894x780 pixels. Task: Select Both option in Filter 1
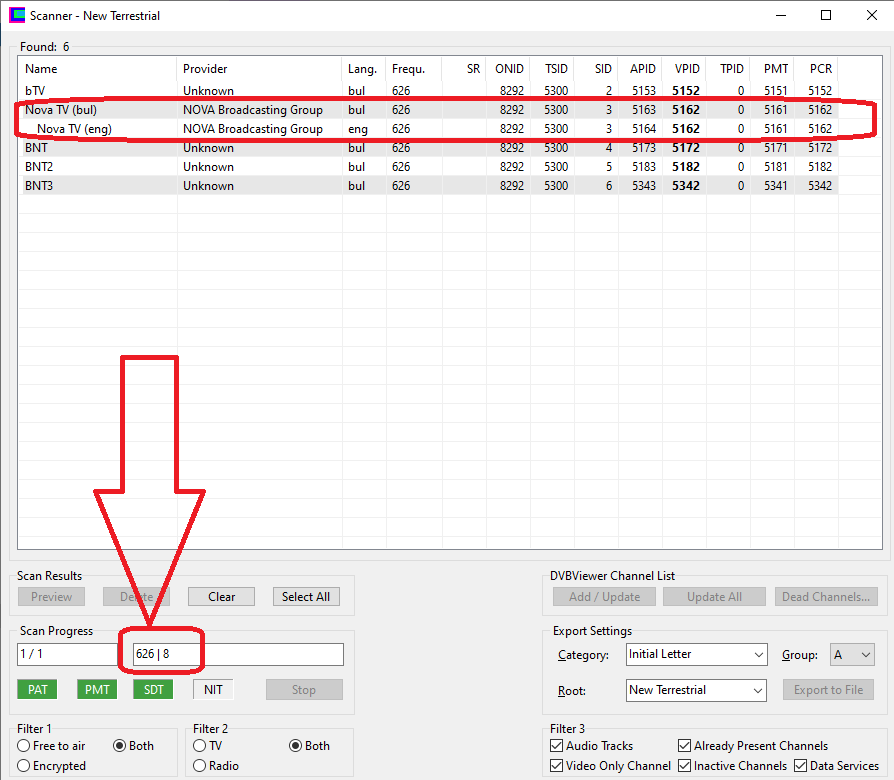point(133,746)
